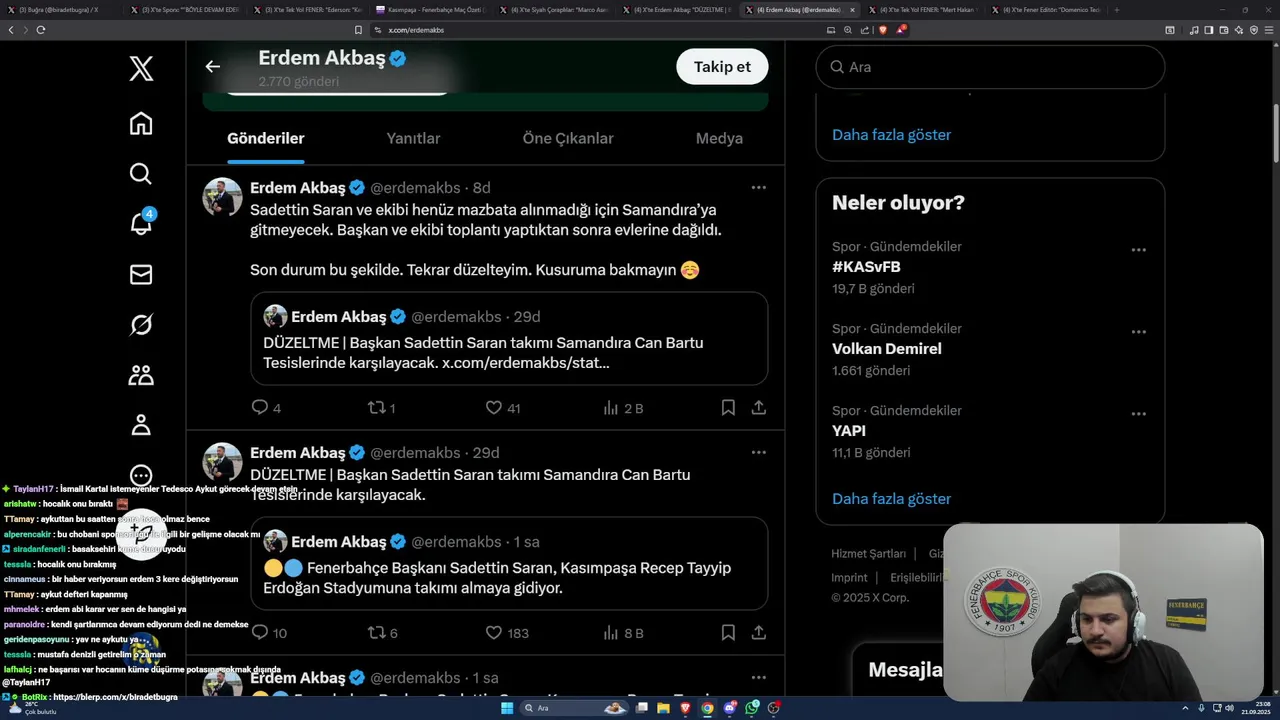Image resolution: width=1280 pixels, height=720 pixels.
Task: Bookmark the 'Sadettin Saran ve ekibi' post
Action: [728, 408]
